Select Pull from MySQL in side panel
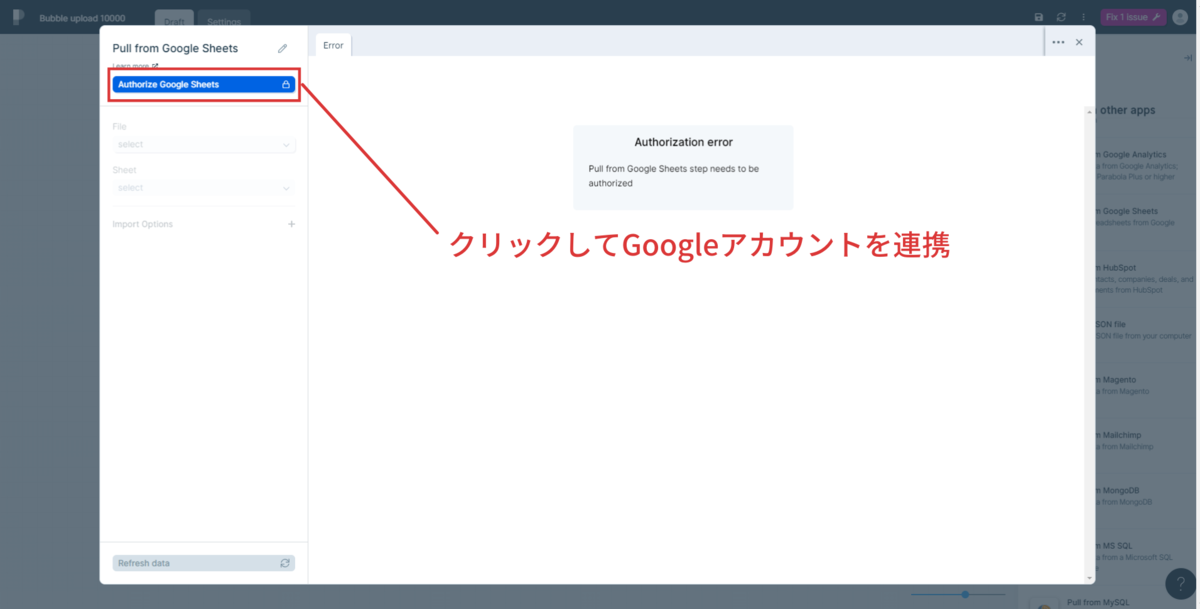Viewport: 1200px width, 609px height. 1098,602
